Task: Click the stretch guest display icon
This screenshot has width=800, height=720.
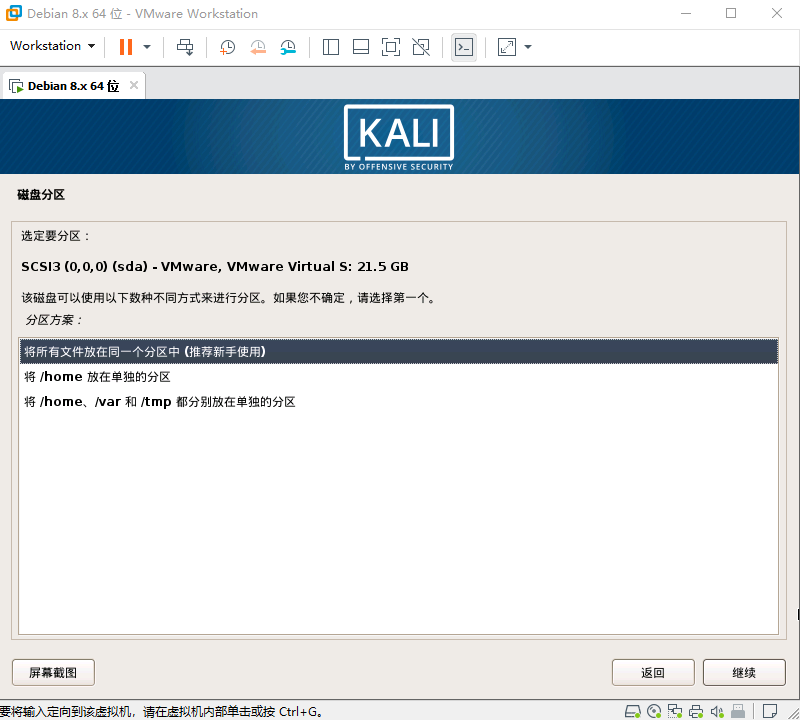Action: (x=507, y=47)
